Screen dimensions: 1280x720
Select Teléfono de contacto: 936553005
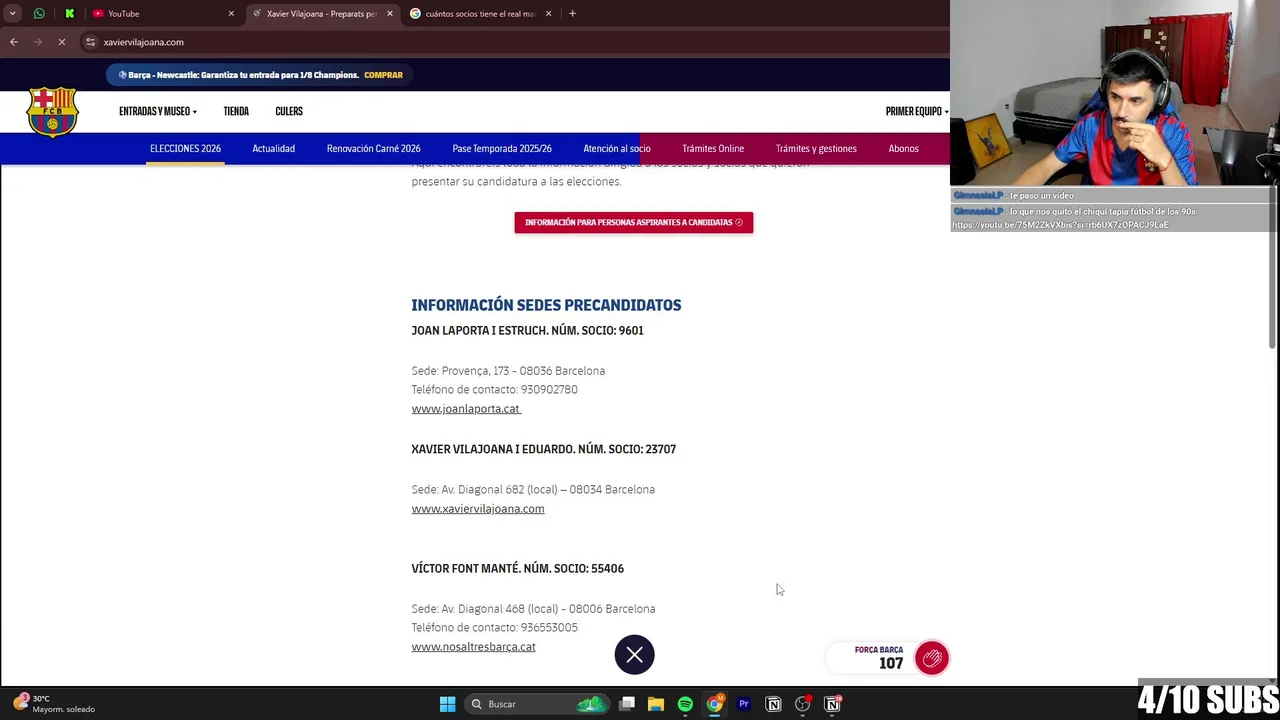pyautogui.click(x=494, y=628)
